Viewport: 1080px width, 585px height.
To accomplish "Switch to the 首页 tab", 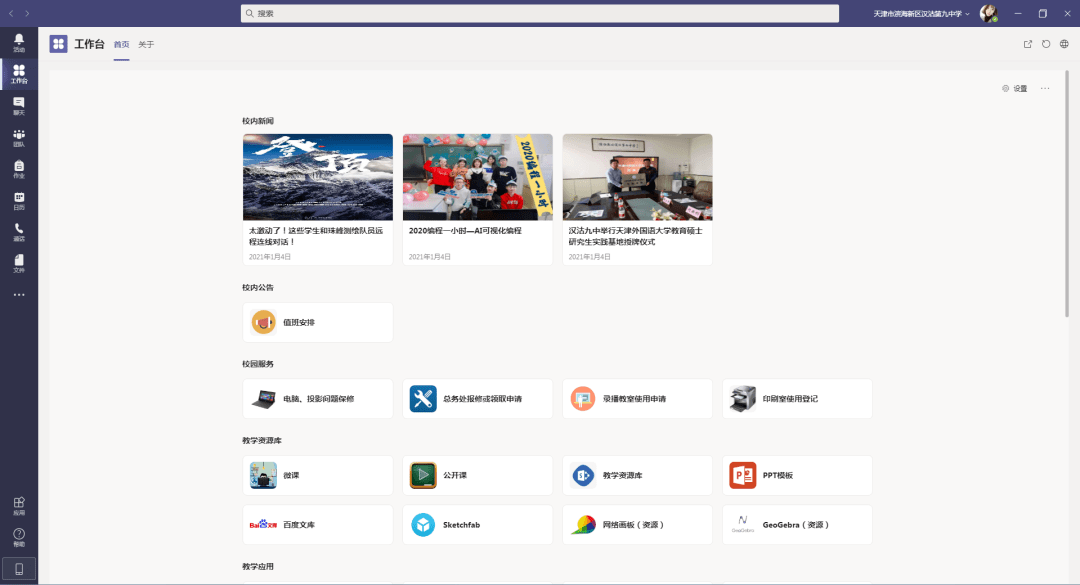I will point(121,45).
